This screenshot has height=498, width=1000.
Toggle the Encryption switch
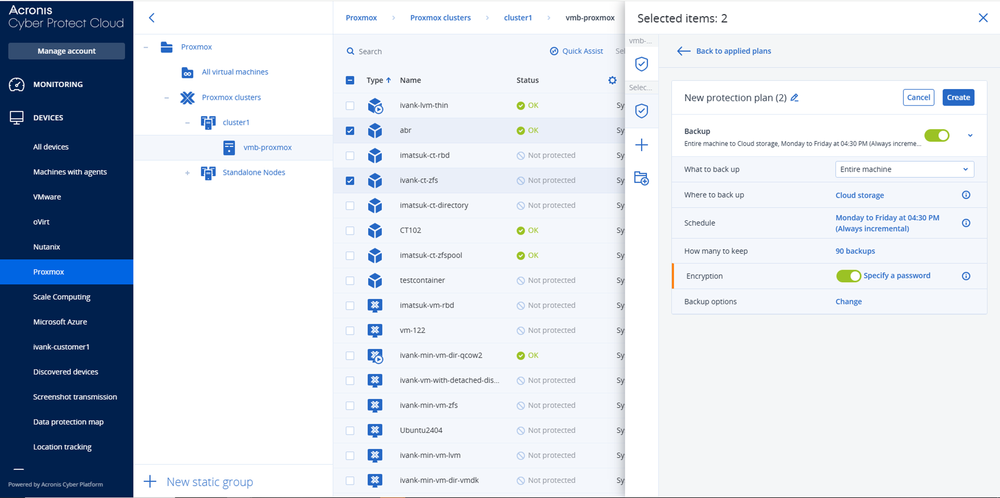(x=848, y=276)
